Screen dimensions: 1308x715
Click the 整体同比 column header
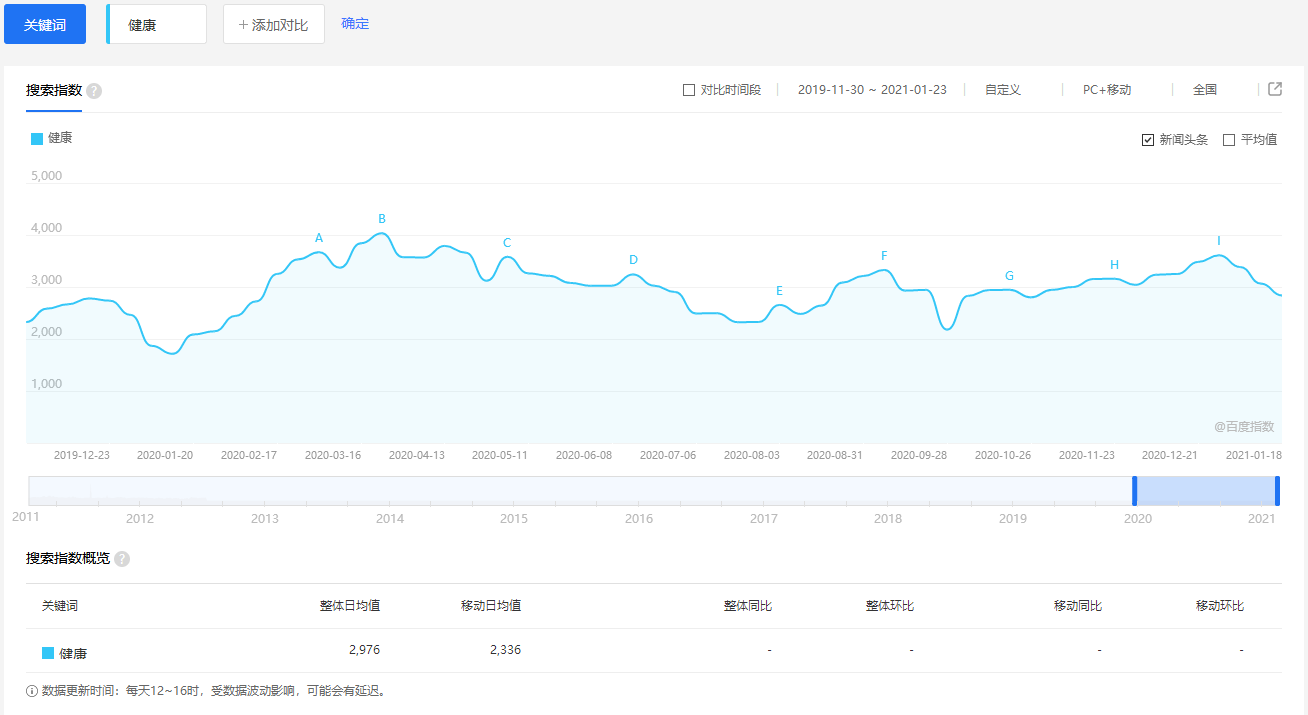tap(748, 606)
